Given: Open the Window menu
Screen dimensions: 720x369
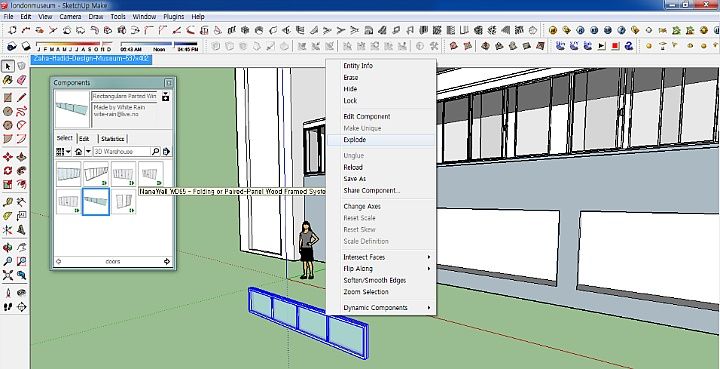Looking at the screenshot, I should click(144, 17).
